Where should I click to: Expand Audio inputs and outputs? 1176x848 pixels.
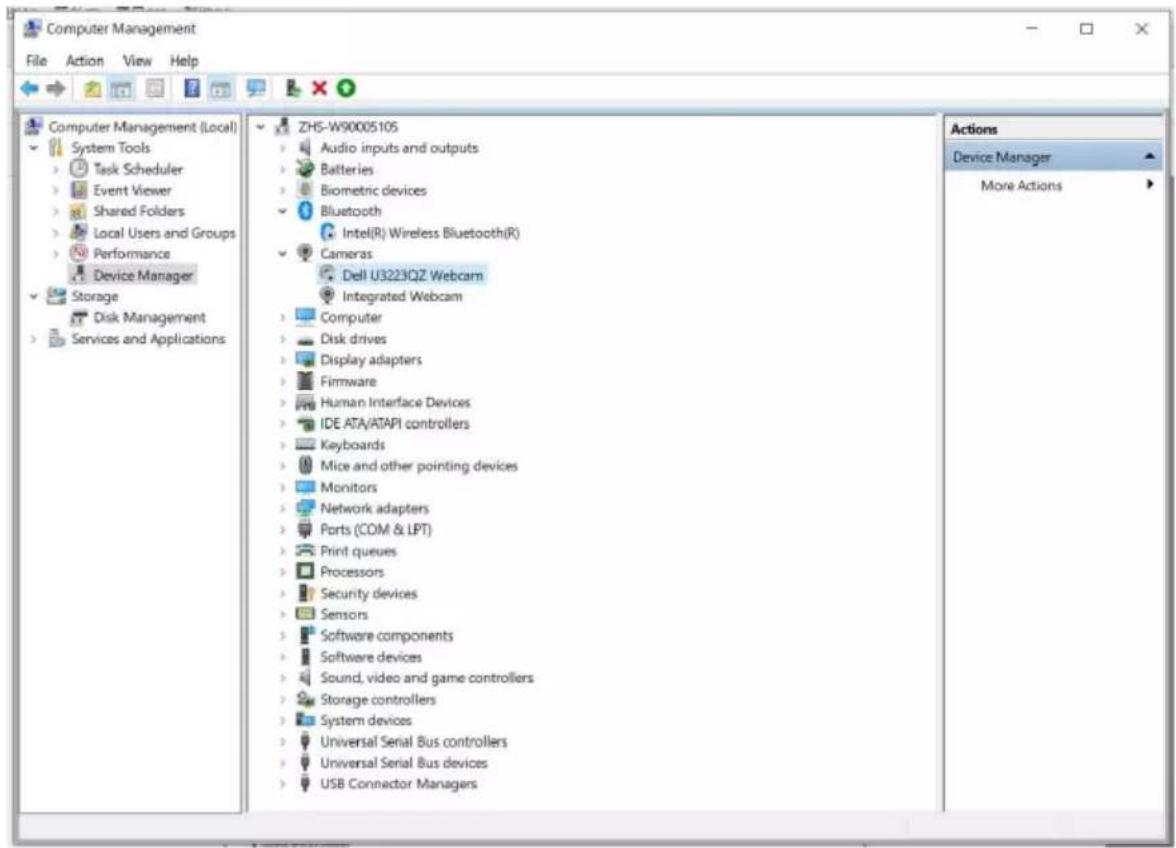283,148
